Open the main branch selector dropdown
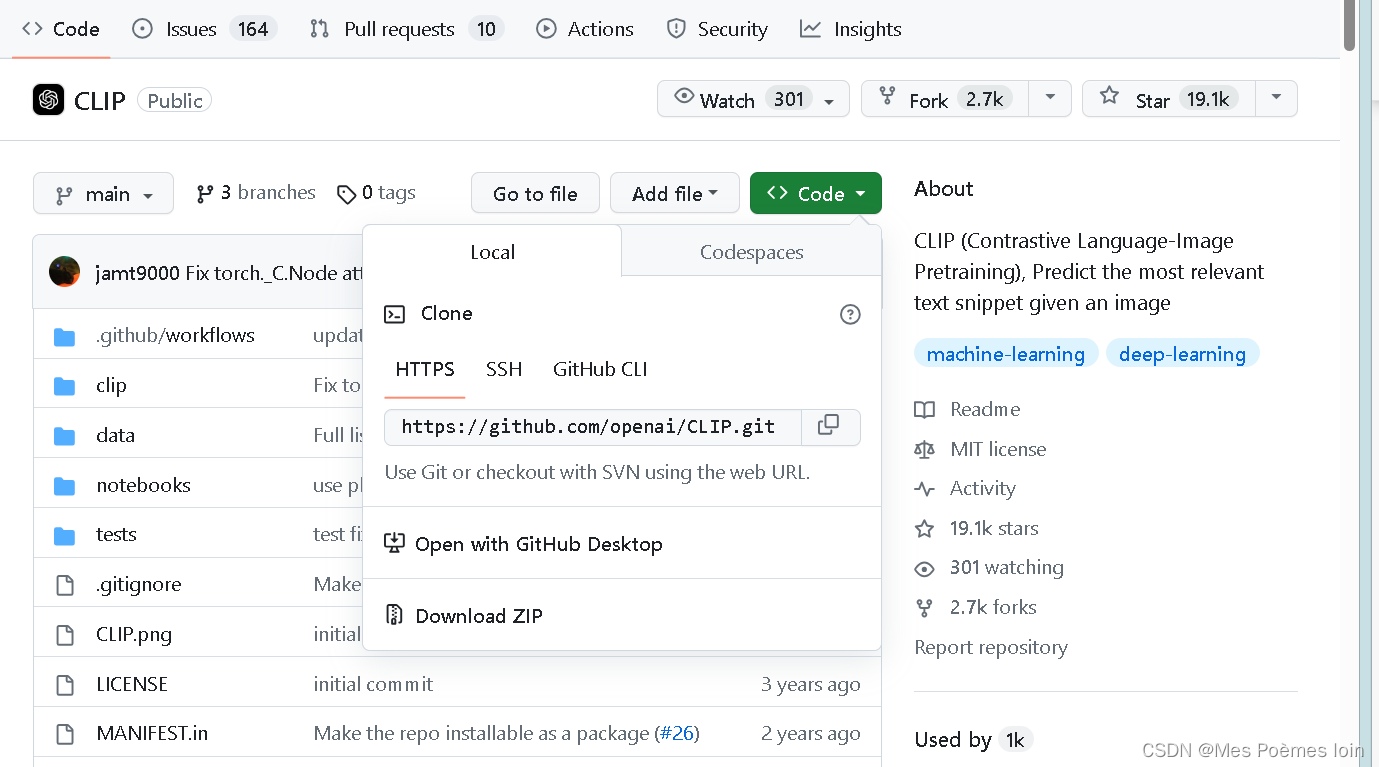Screen dimensions: 1379x767 point(103,193)
